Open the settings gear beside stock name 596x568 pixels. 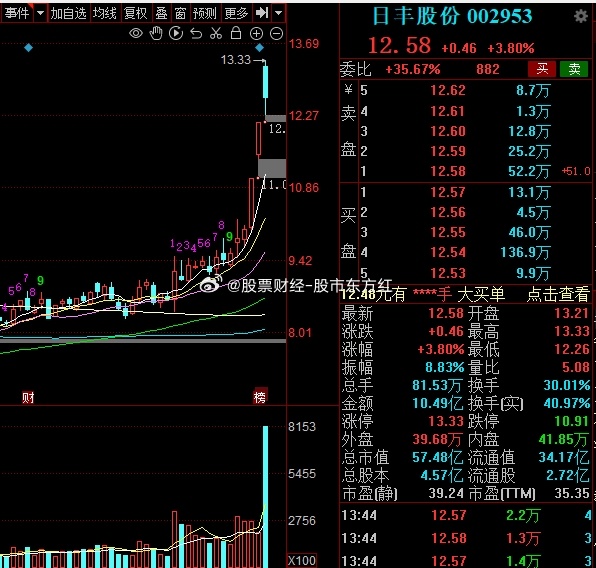pos(581,16)
